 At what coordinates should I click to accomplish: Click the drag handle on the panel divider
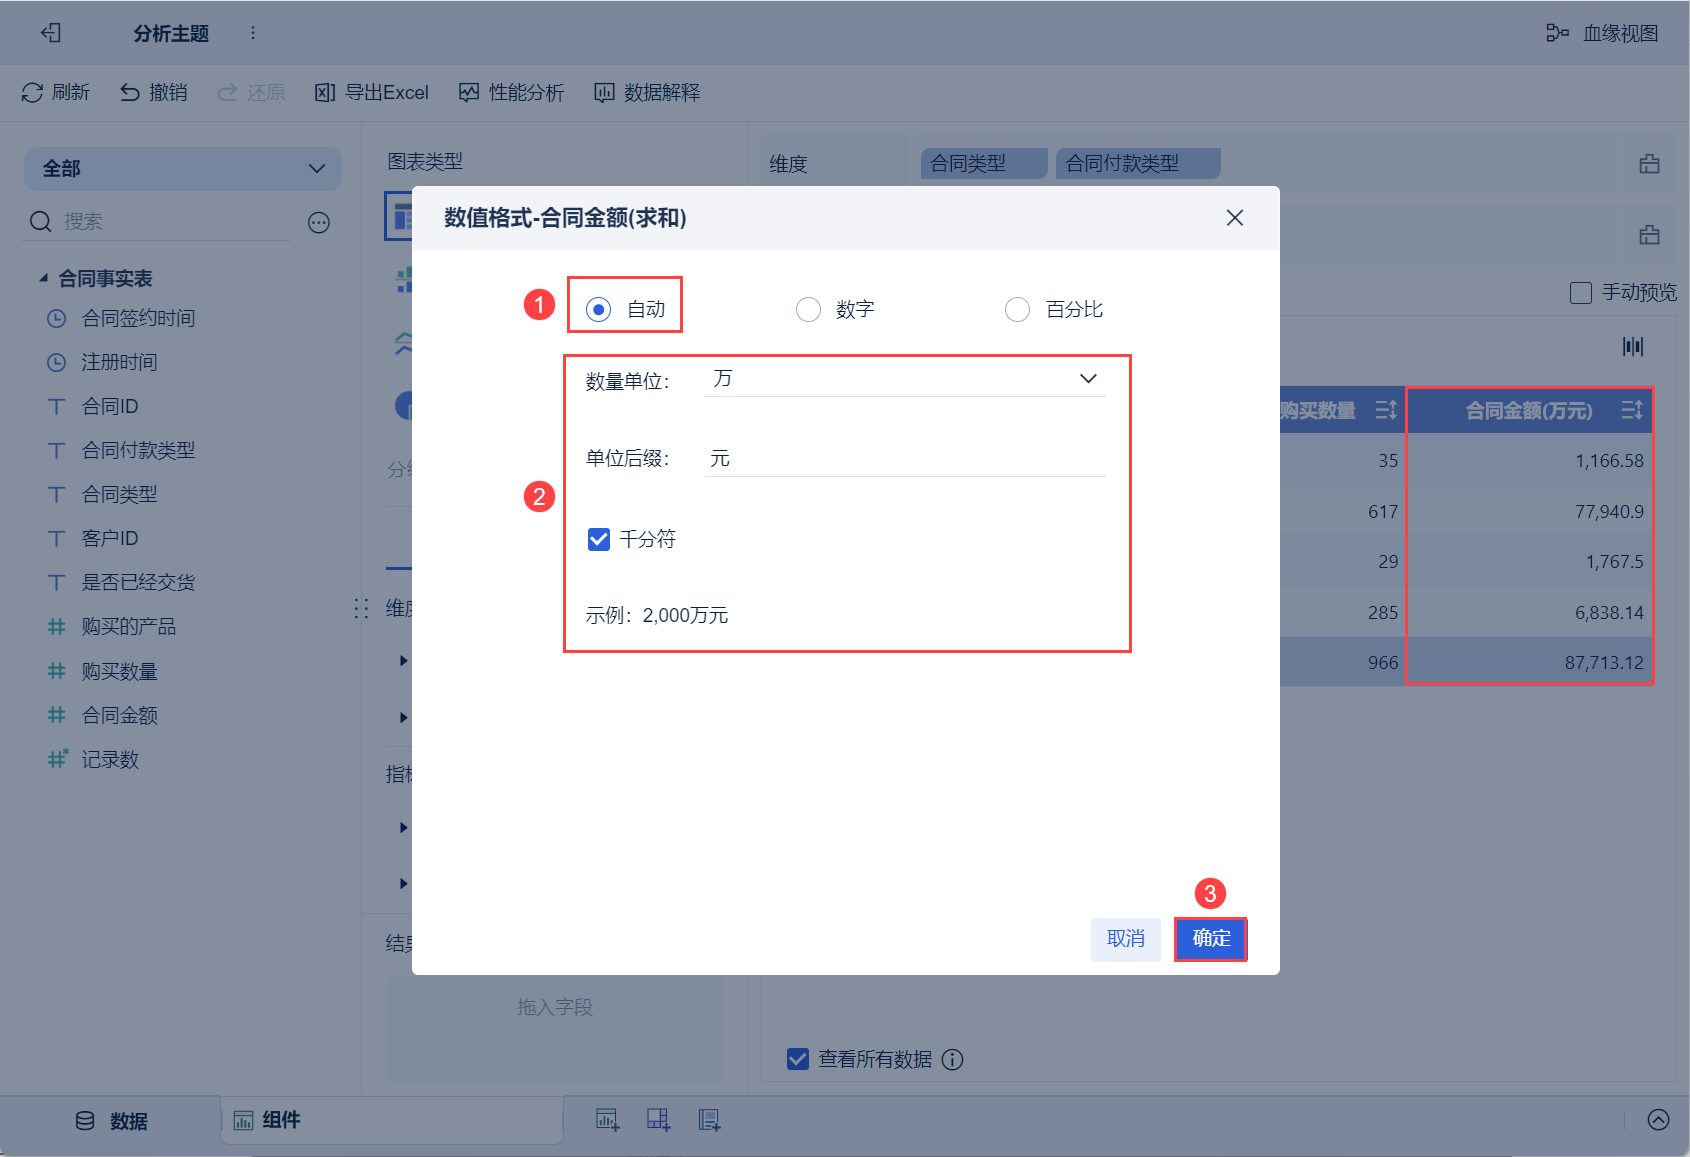click(x=361, y=608)
